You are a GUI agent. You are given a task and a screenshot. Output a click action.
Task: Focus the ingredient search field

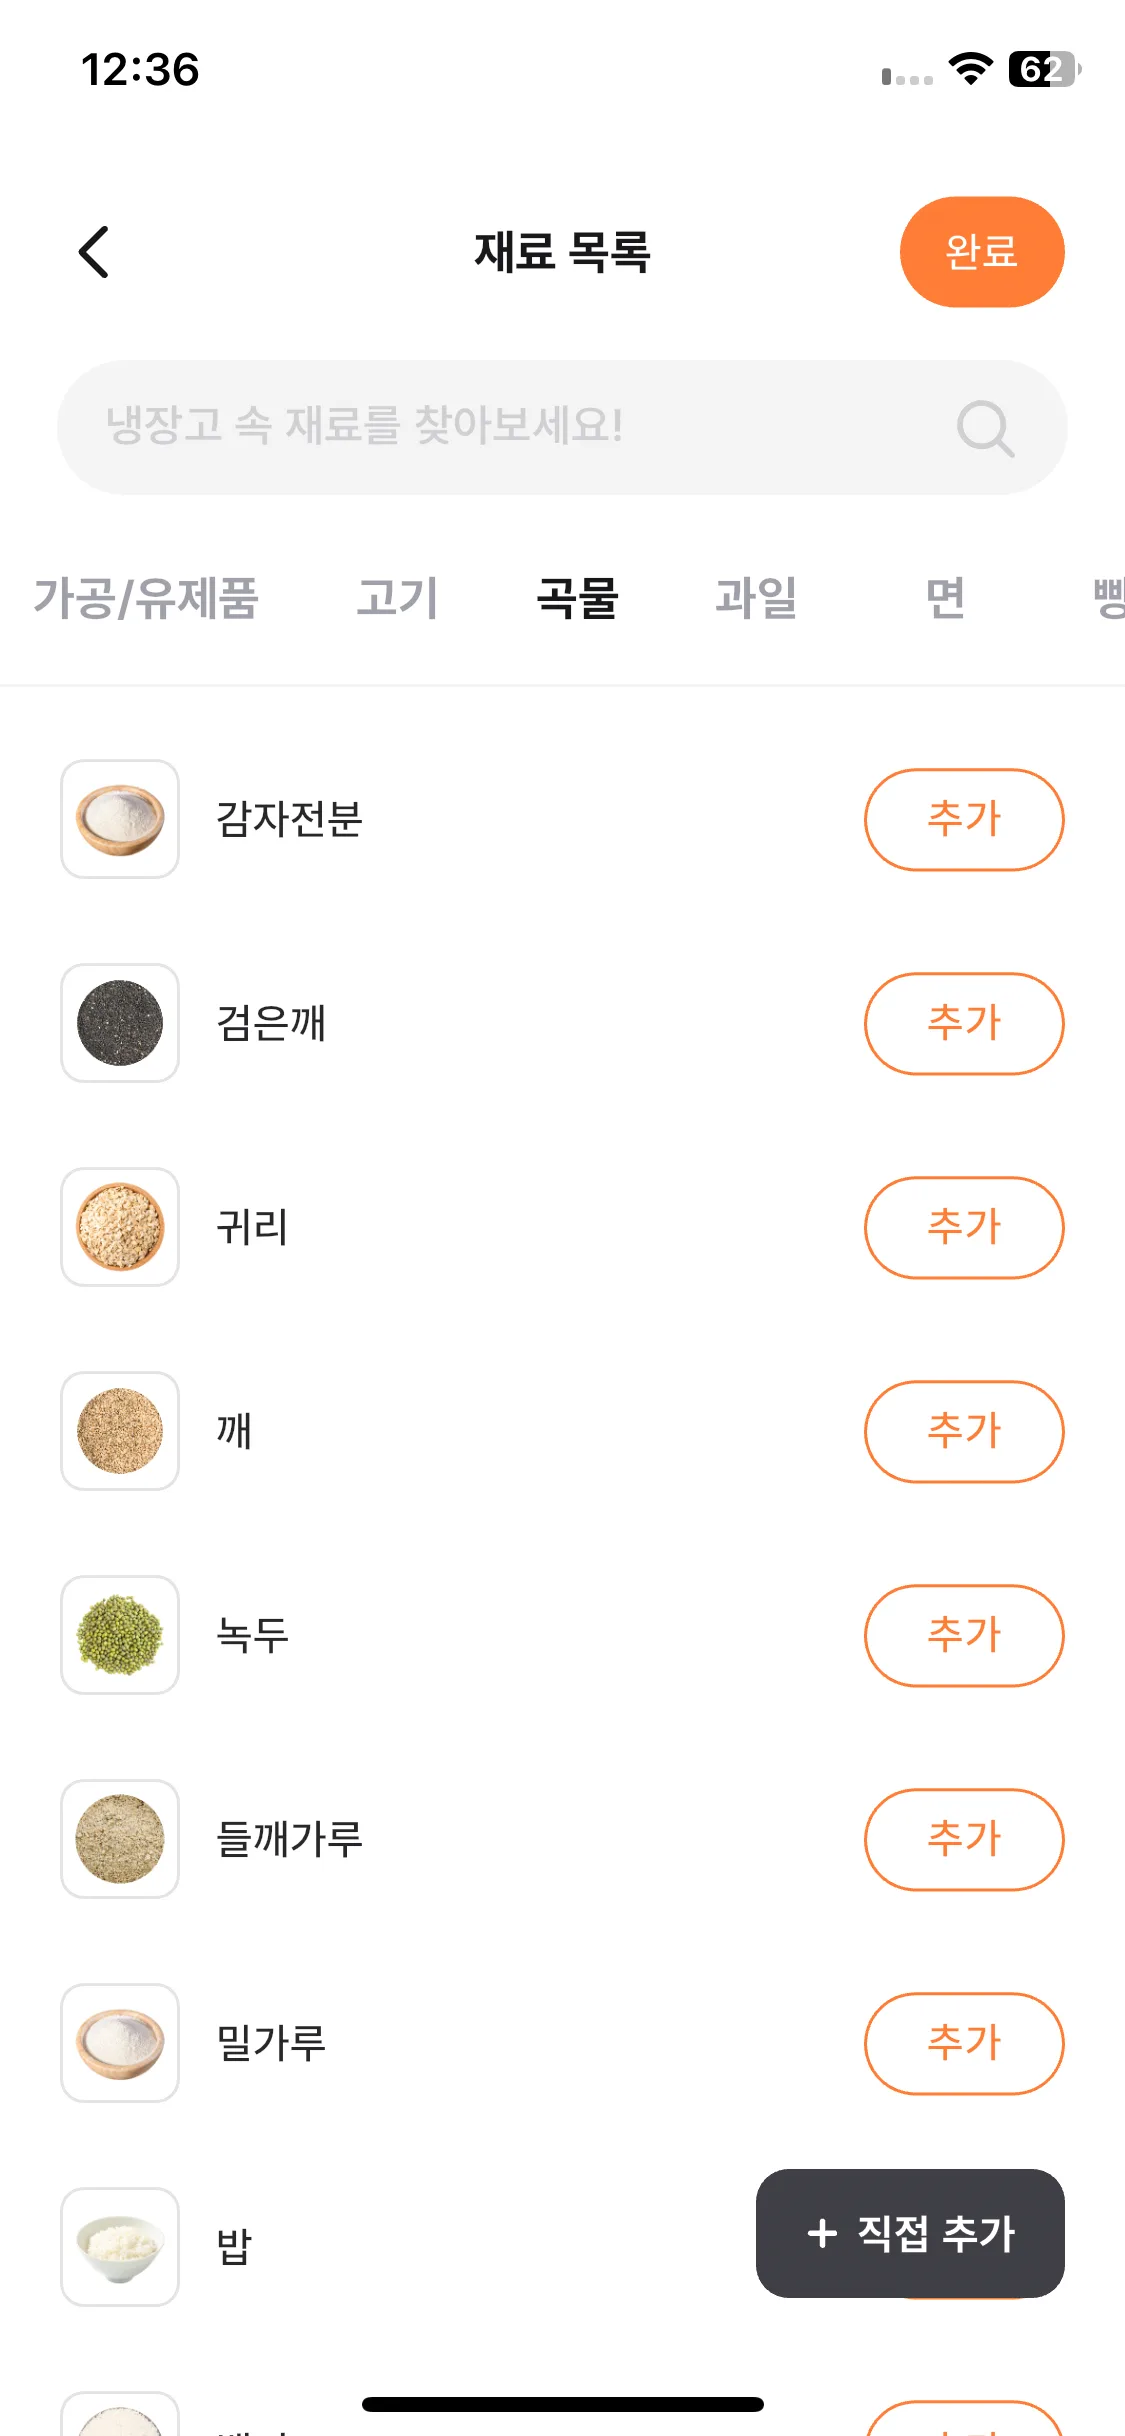click(562, 427)
